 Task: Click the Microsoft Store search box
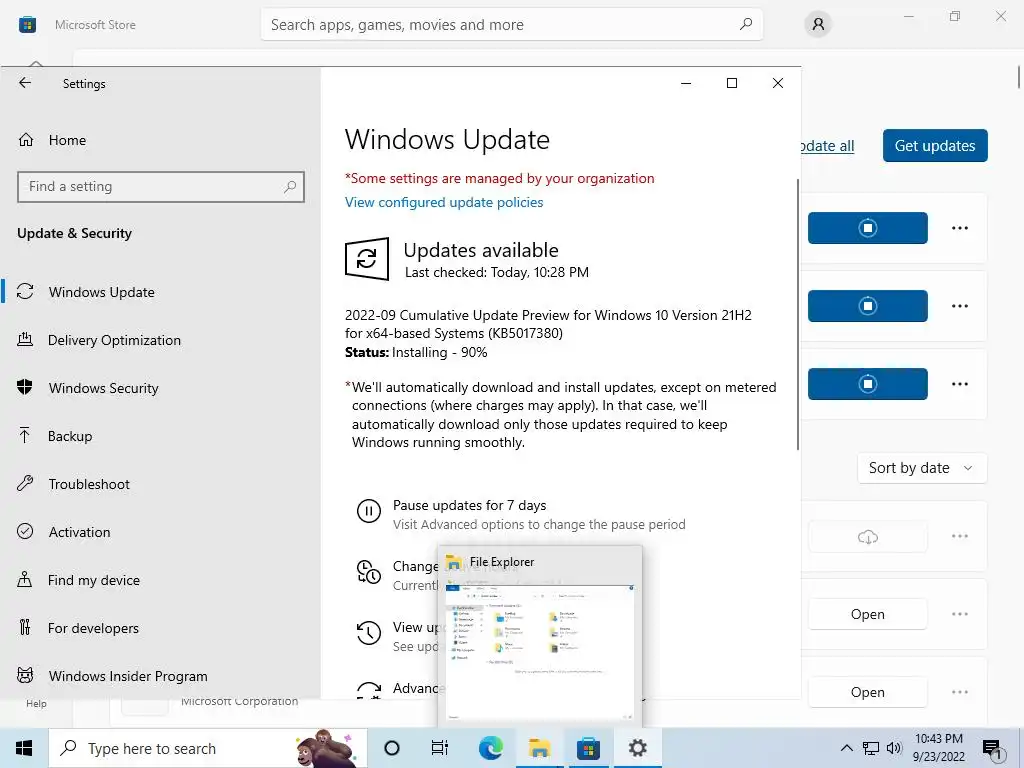[511, 25]
